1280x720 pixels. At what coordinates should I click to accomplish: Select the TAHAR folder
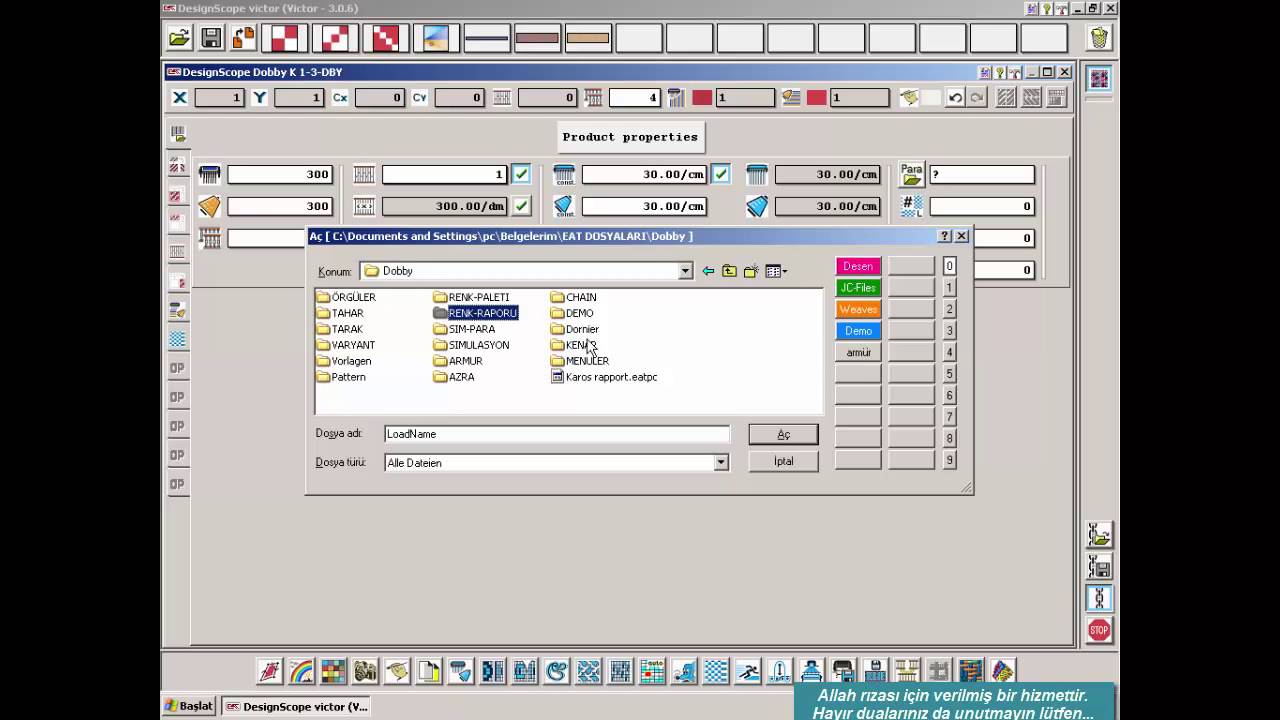[340, 313]
